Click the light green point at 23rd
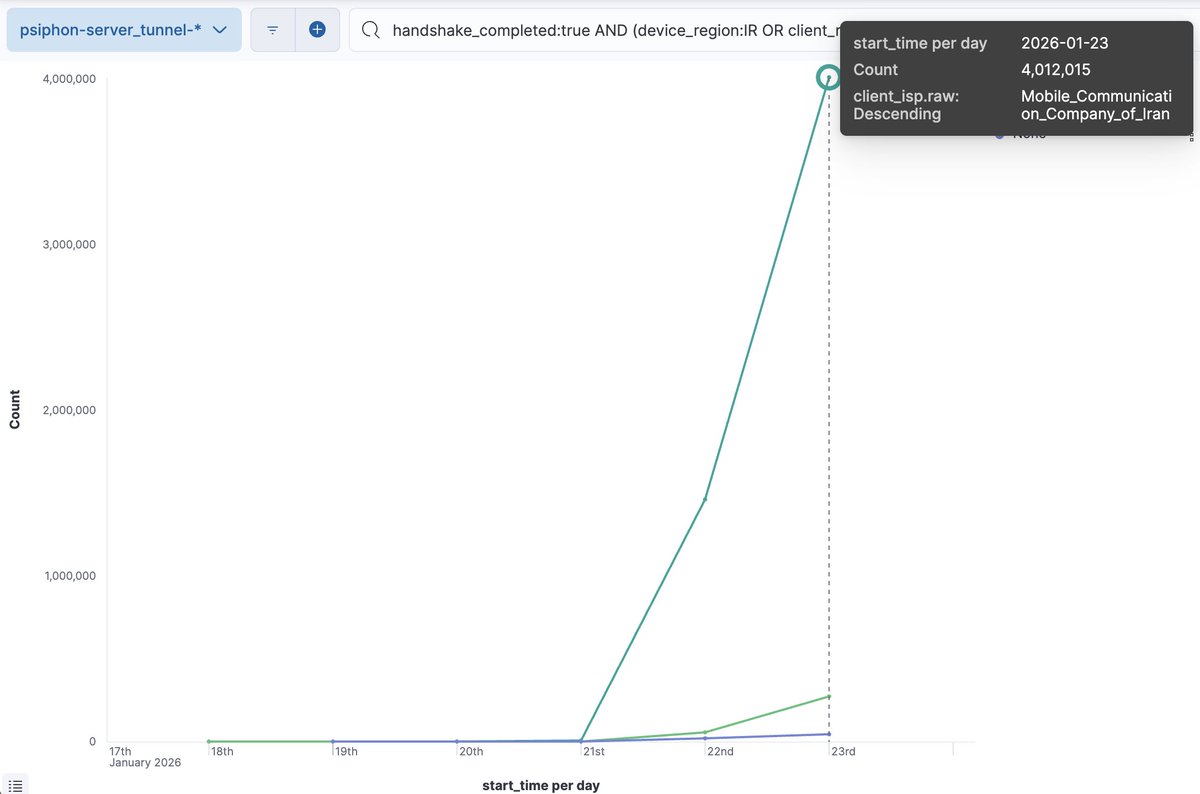The height and width of the screenshot is (794, 1200). pos(829,696)
